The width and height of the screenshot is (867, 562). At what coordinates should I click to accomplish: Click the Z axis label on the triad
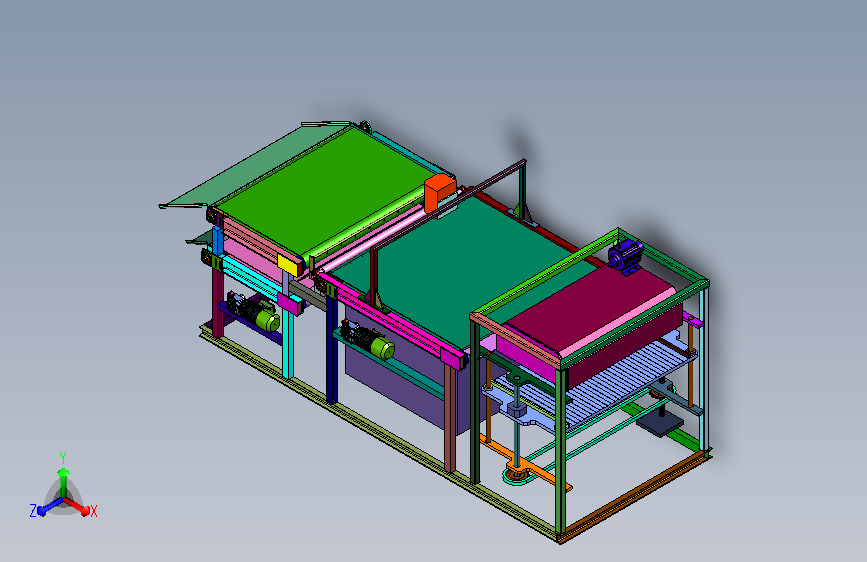pos(33,511)
